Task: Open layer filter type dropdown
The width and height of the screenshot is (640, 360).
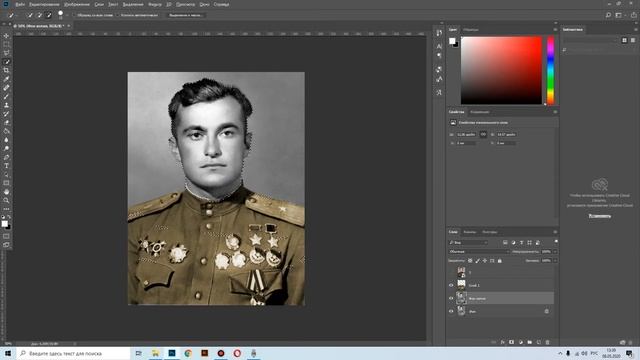Action: pyautogui.click(x=468, y=242)
